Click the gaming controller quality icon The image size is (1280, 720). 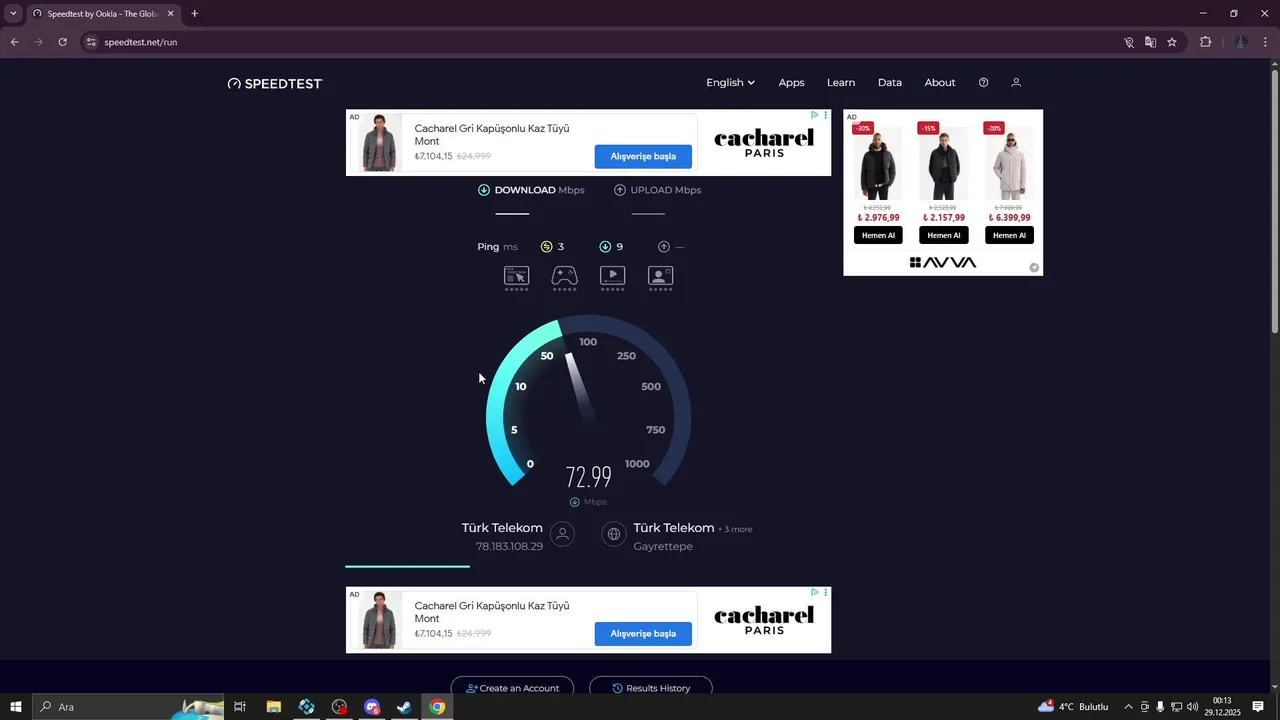pos(565,276)
